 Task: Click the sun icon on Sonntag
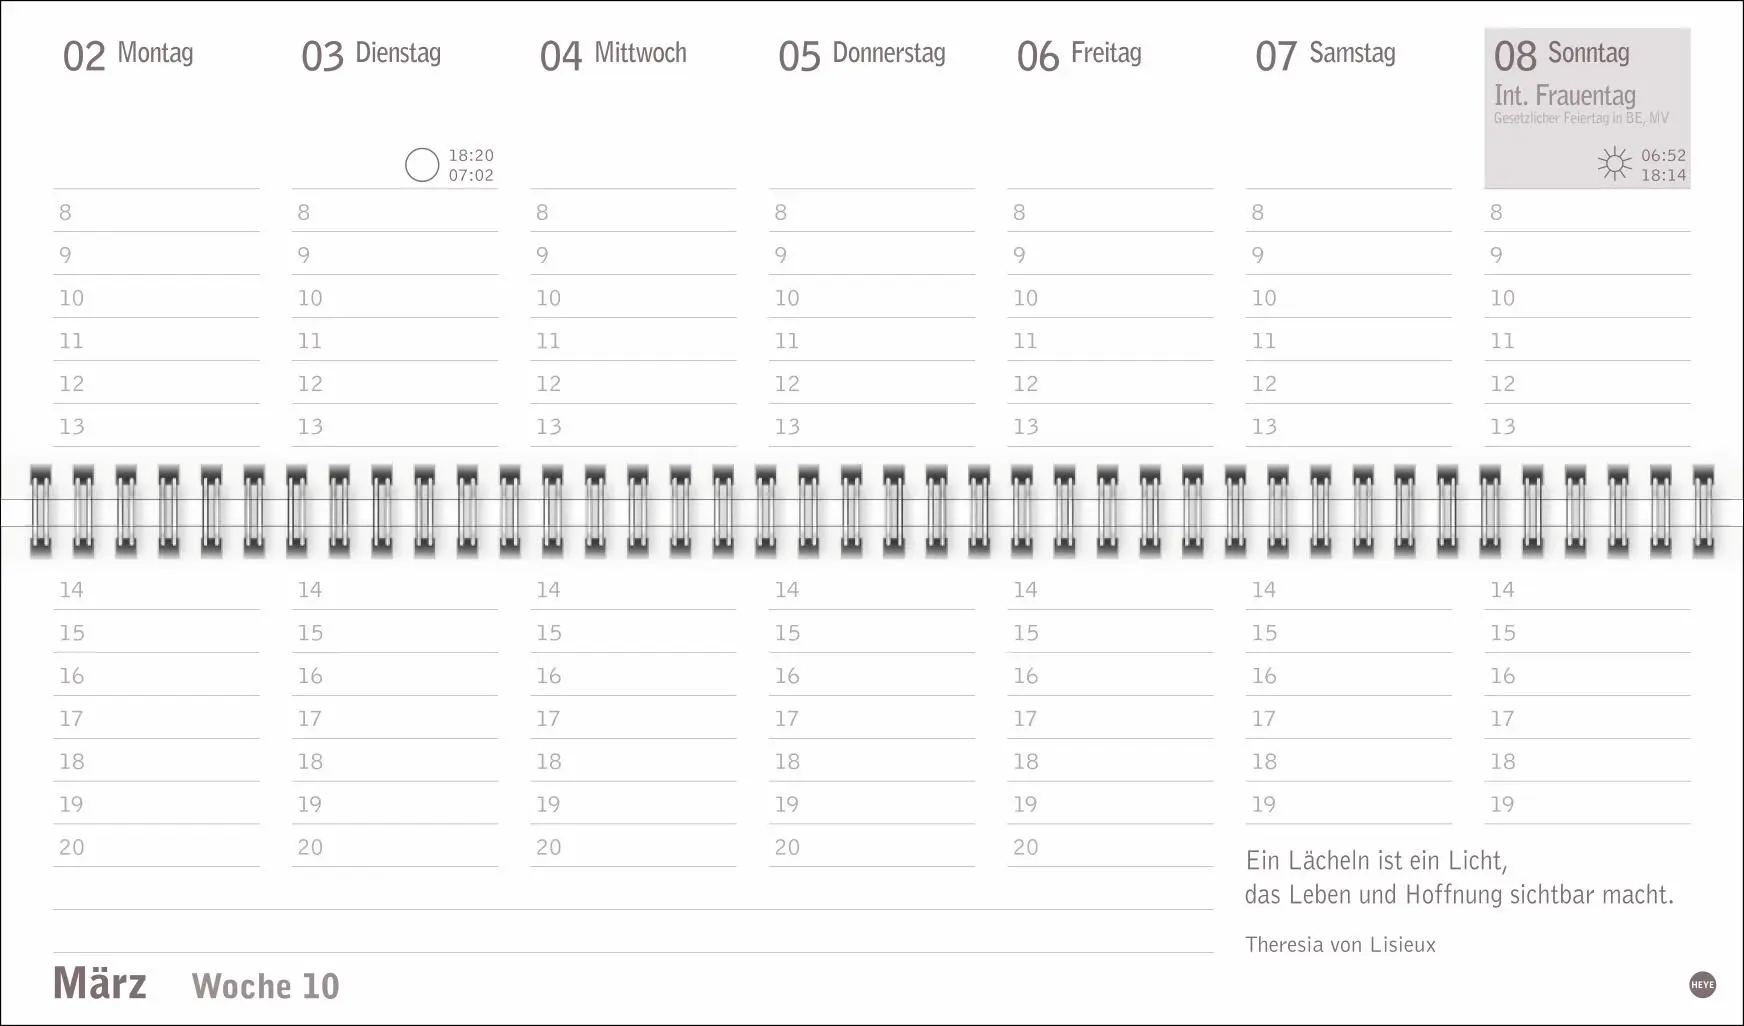point(1613,164)
